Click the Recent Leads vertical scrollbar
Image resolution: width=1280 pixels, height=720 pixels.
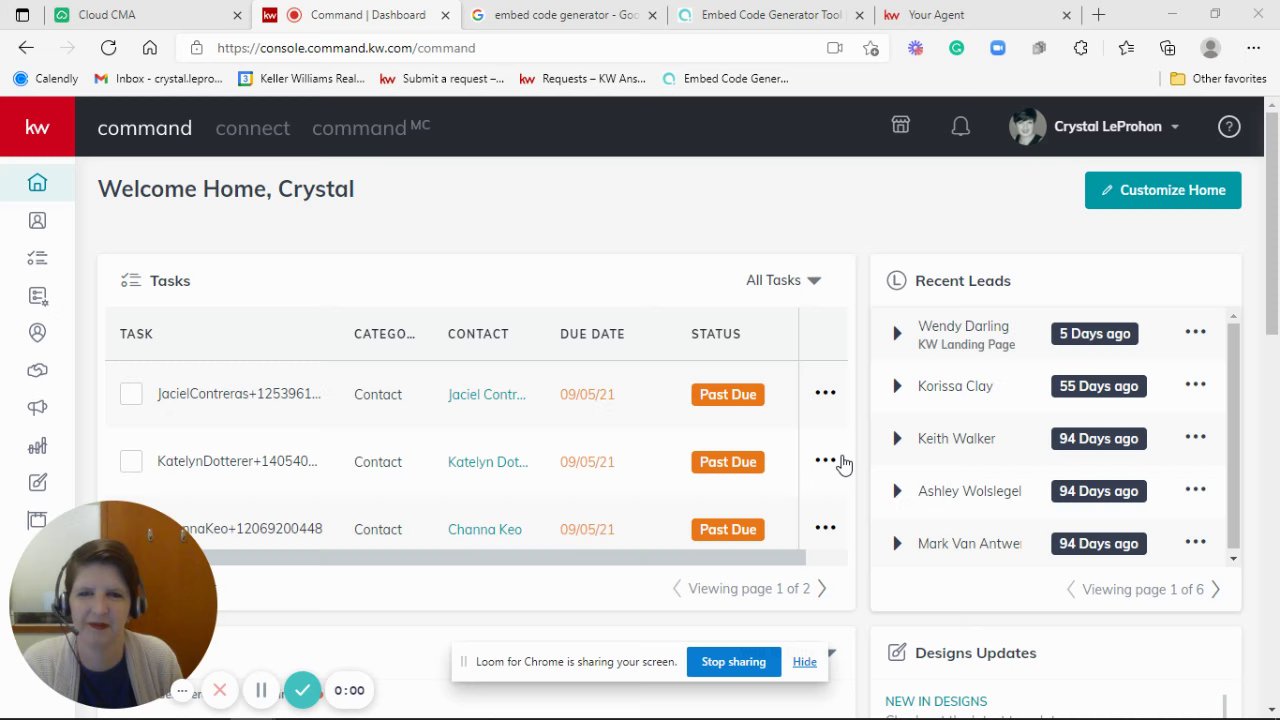point(1233,435)
